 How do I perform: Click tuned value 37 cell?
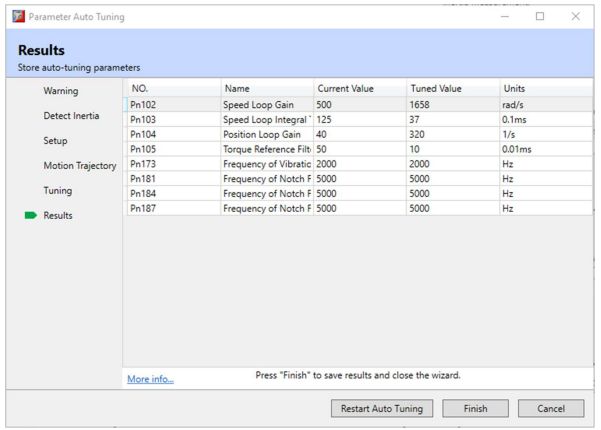coord(453,120)
